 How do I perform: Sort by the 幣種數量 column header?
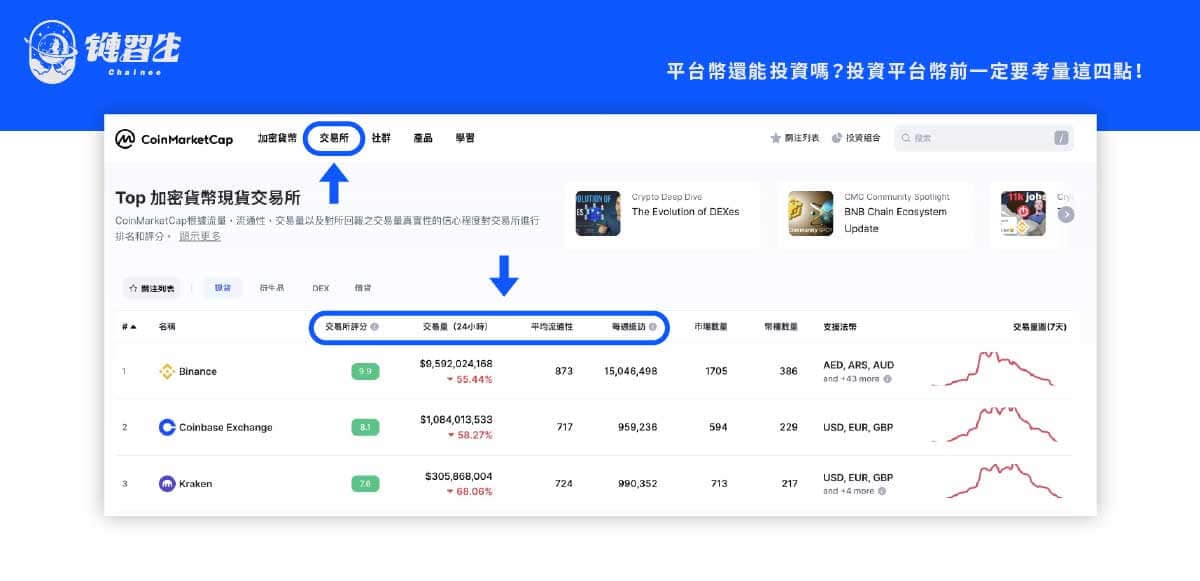point(781,327)
